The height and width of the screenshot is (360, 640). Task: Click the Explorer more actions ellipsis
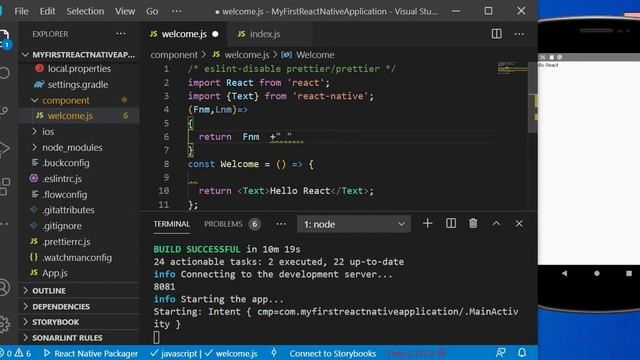pos(121,34)
